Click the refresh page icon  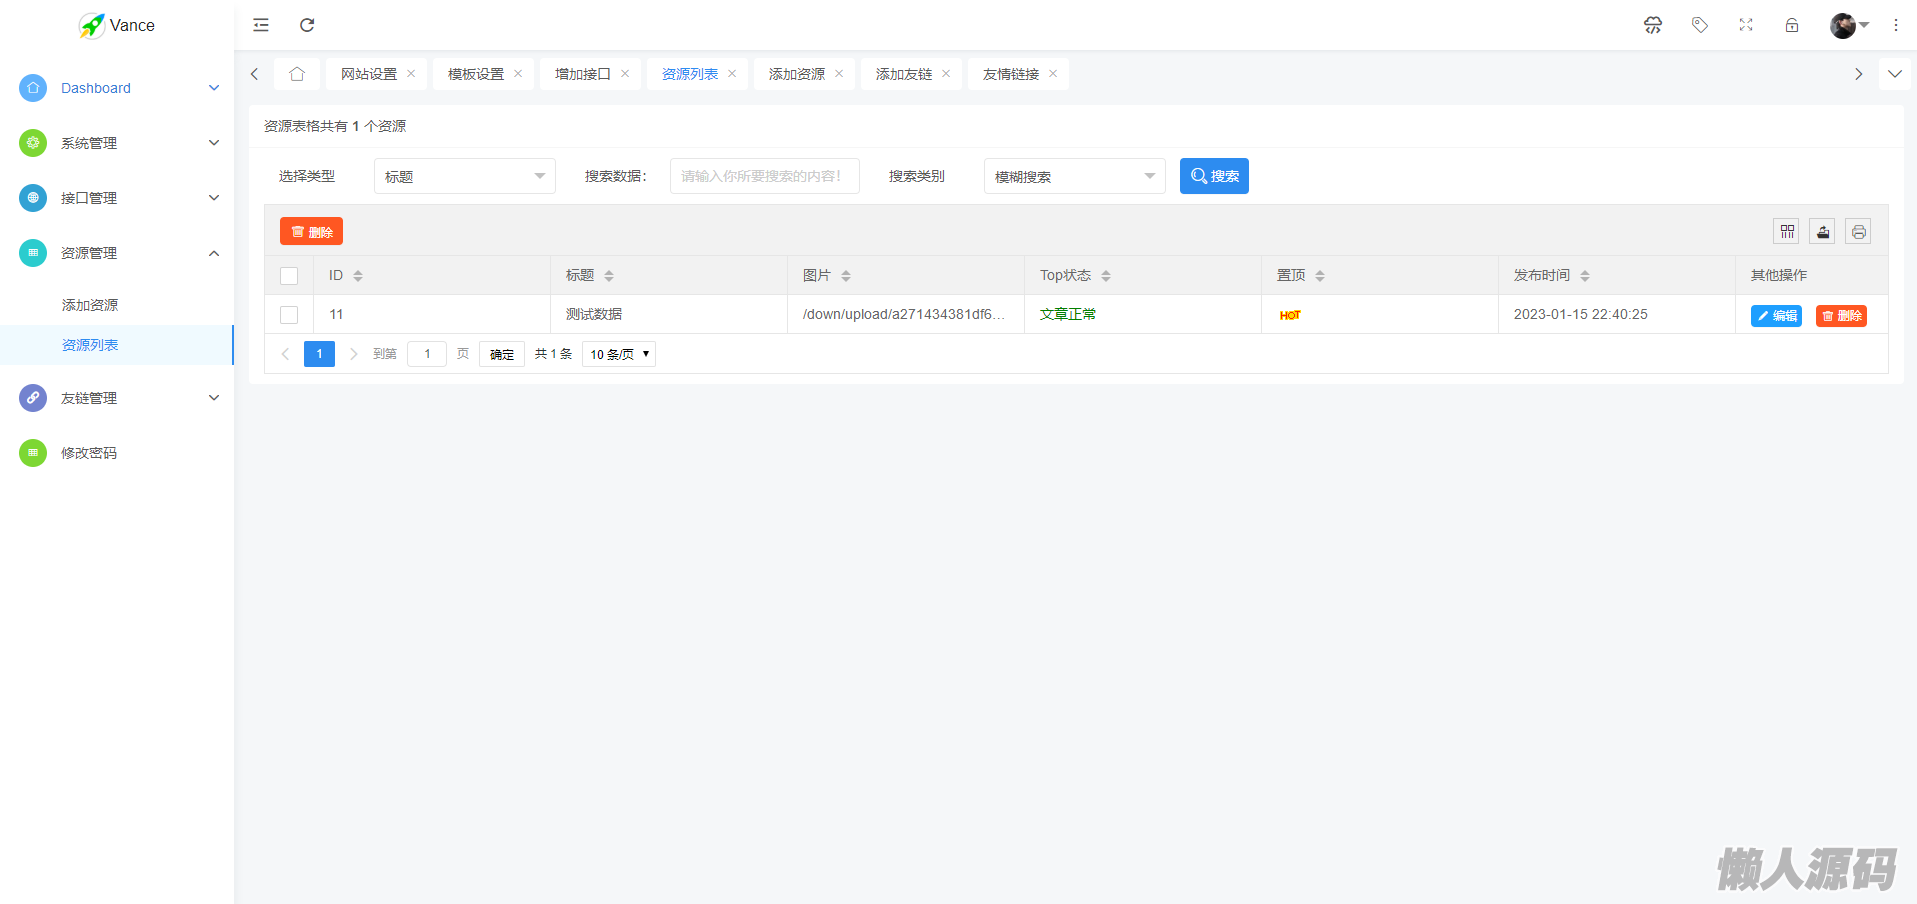click(x=307, y=25)
